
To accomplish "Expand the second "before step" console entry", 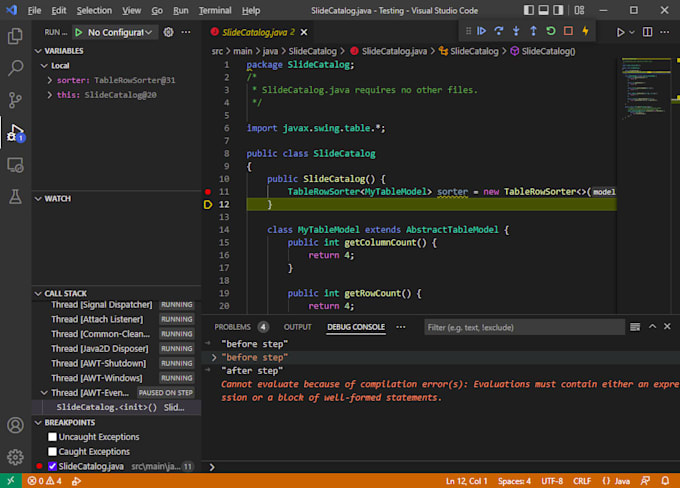I will coord(214,357).
